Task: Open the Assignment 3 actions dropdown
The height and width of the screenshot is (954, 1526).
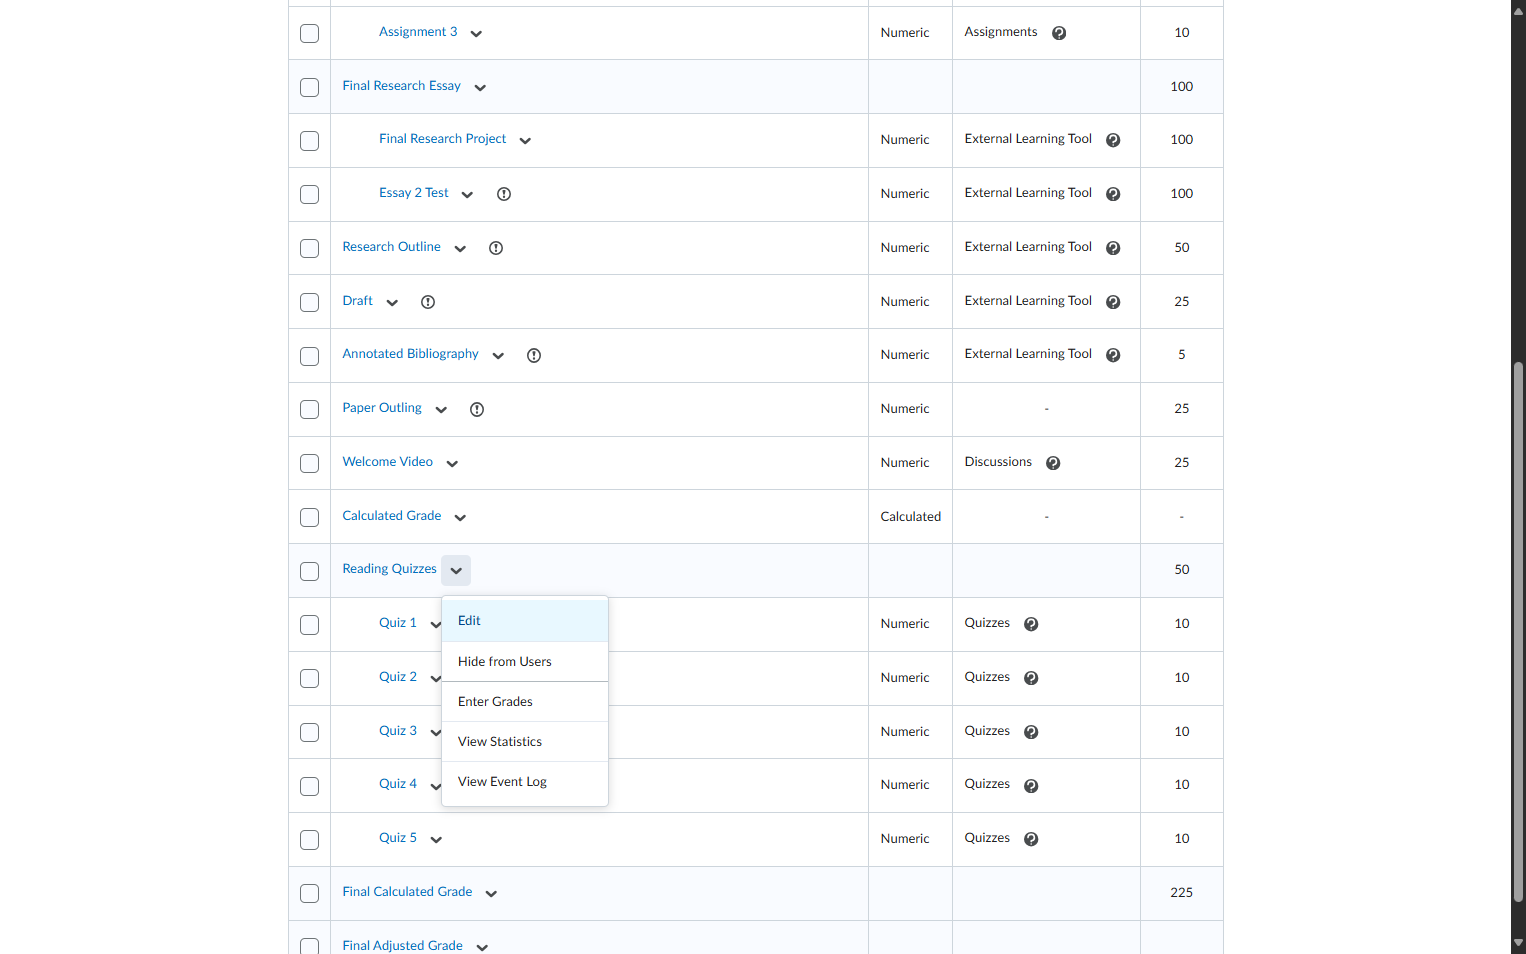Action: pos(476,34)
